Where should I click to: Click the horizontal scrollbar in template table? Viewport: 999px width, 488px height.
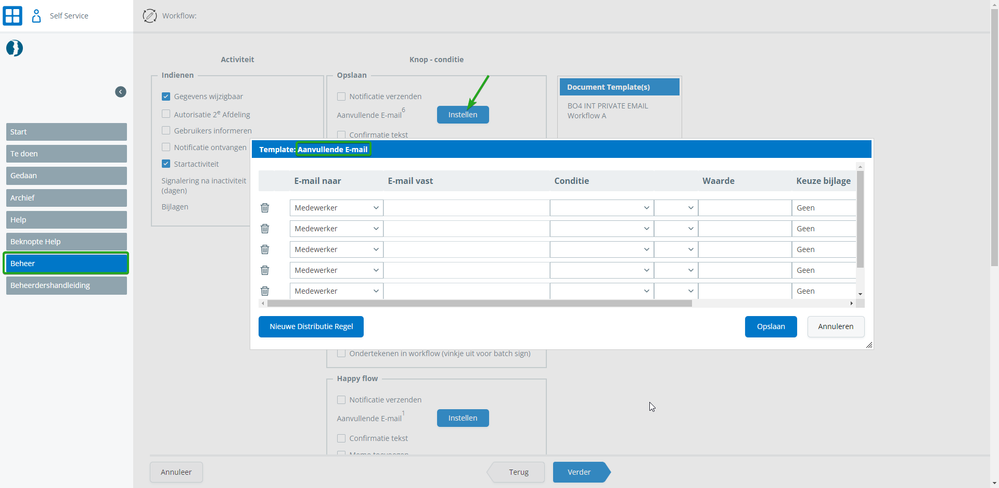480,303
